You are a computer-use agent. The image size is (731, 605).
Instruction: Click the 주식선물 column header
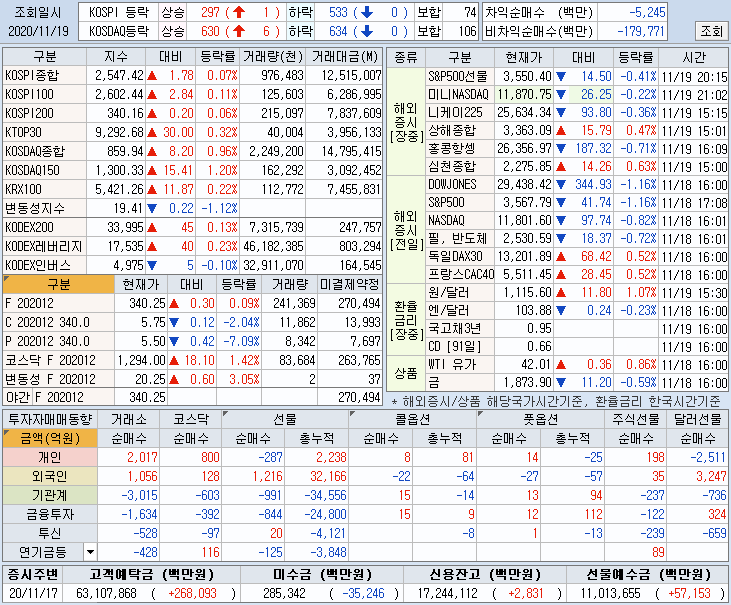(636, 419)
